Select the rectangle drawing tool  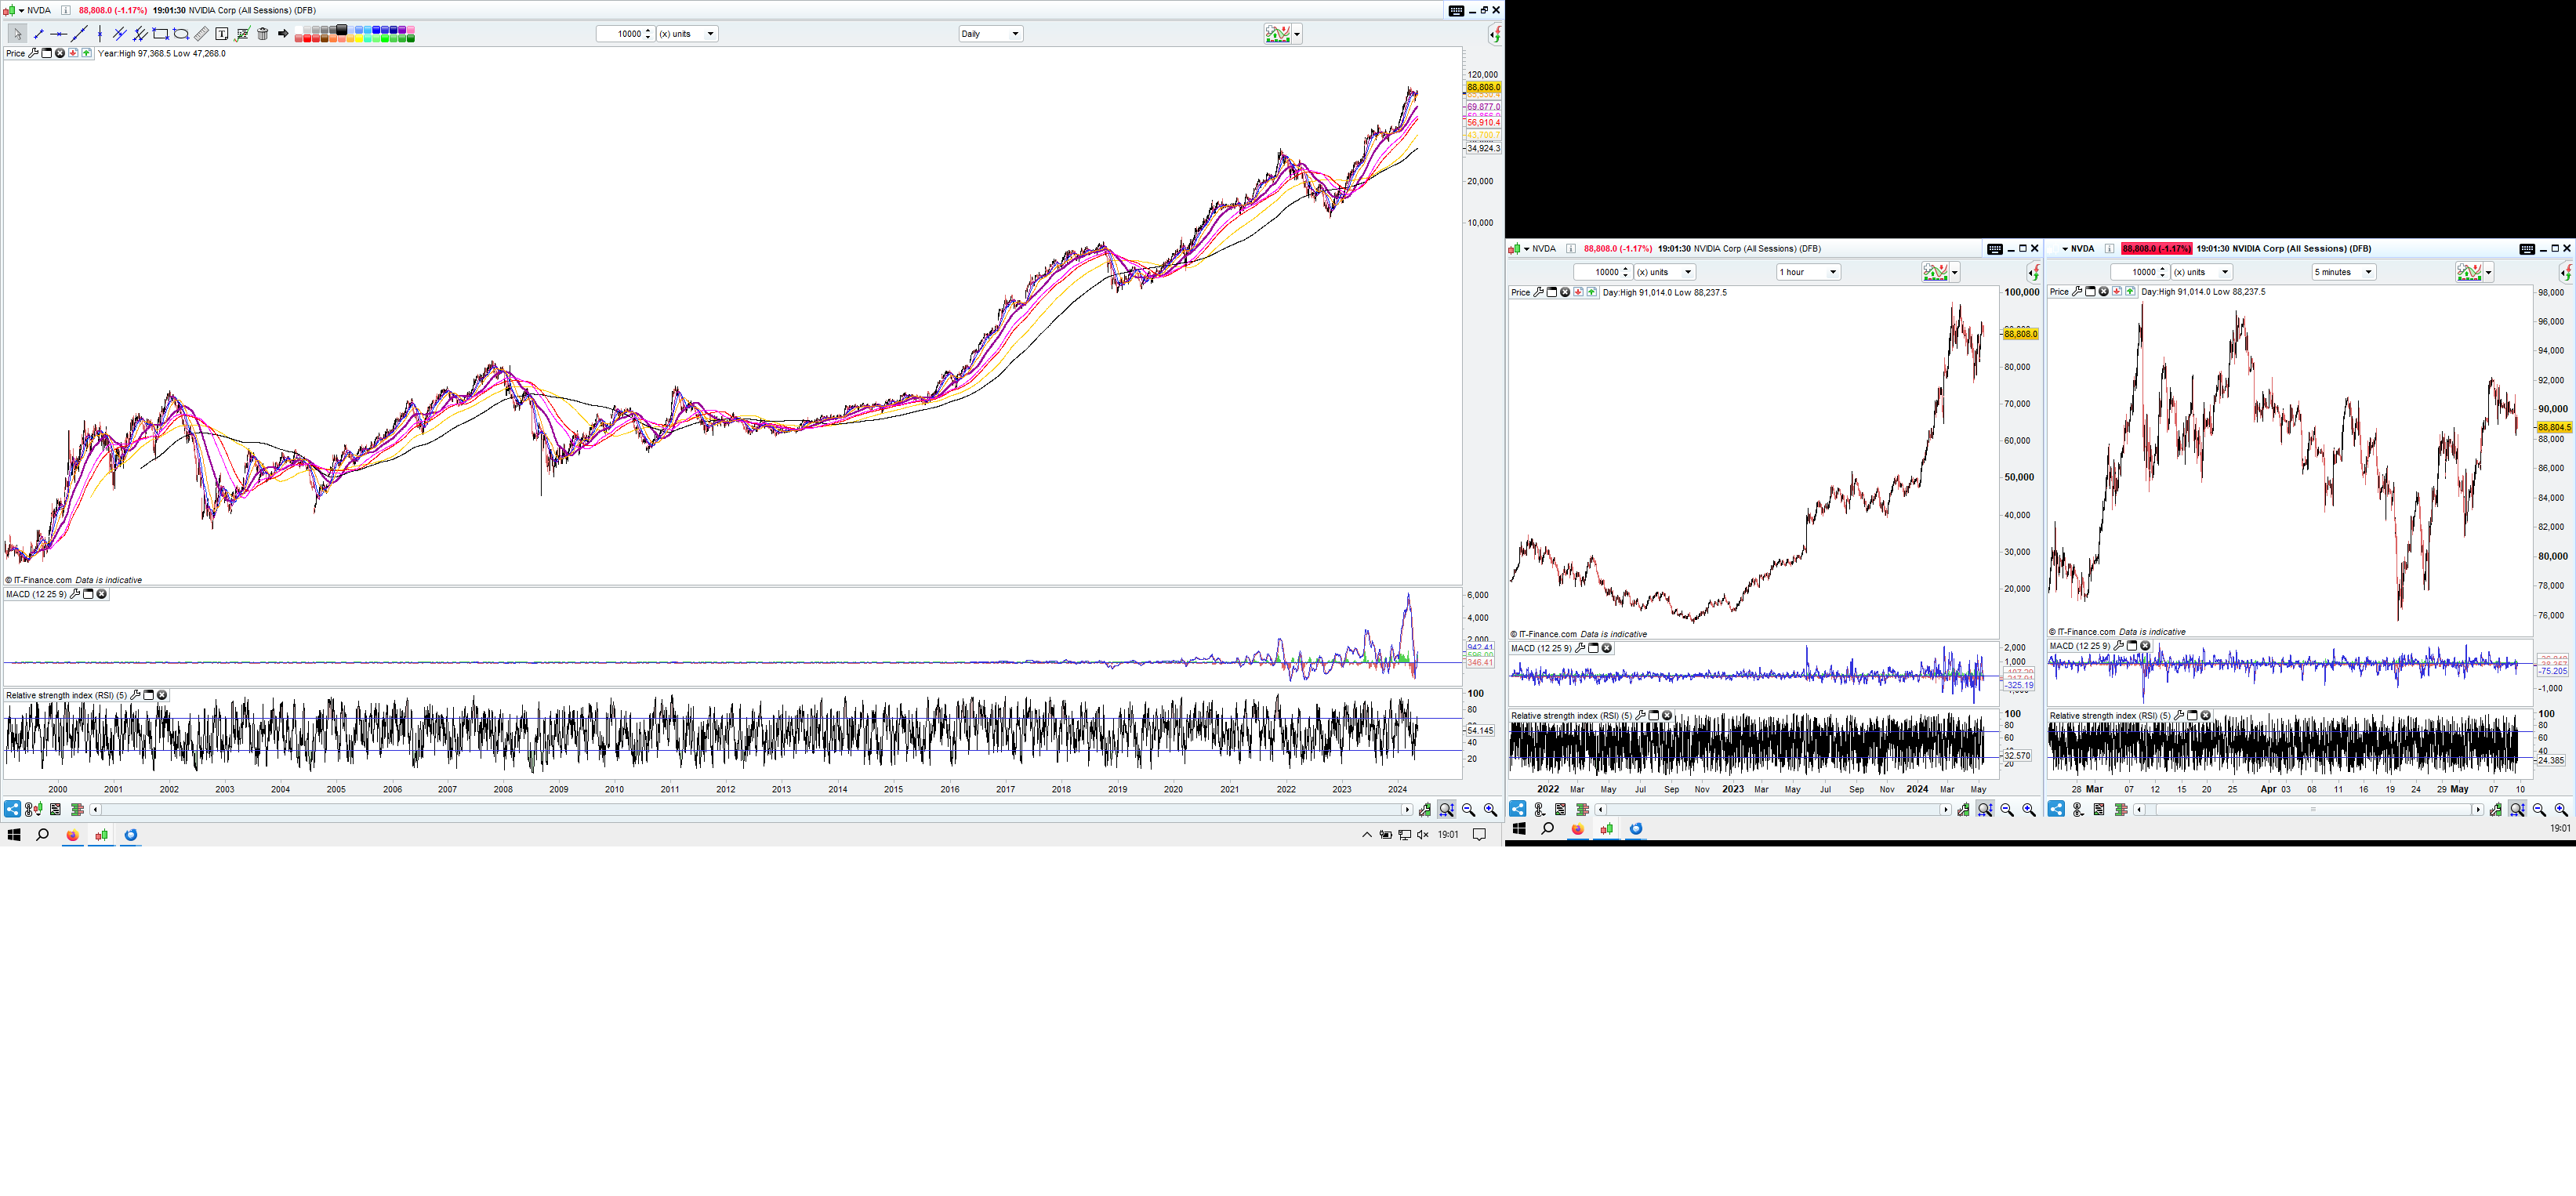pyautogui.click(x=160, y=34)
